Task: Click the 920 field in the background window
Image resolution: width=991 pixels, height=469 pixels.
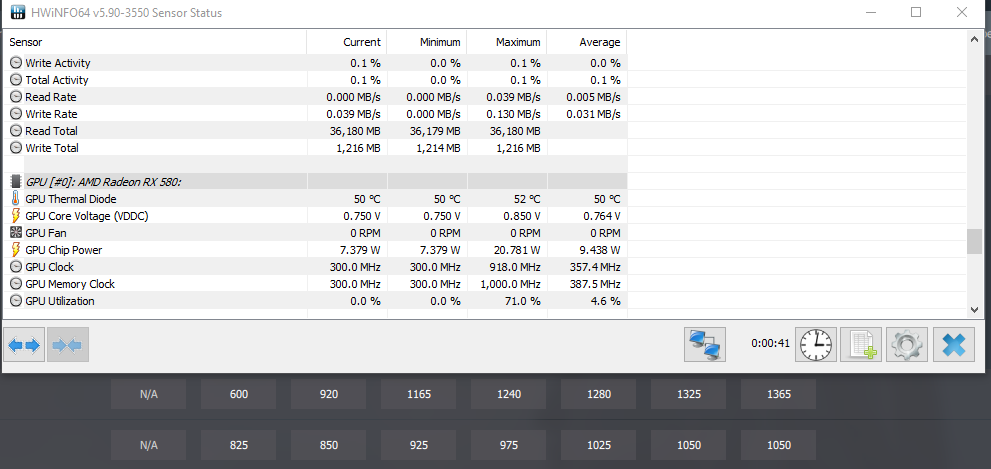Action: coord(329,394)
